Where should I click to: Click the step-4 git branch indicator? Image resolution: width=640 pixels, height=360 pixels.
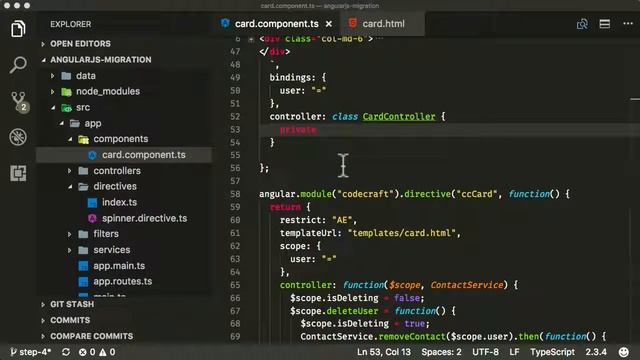(x=31, y=352)
